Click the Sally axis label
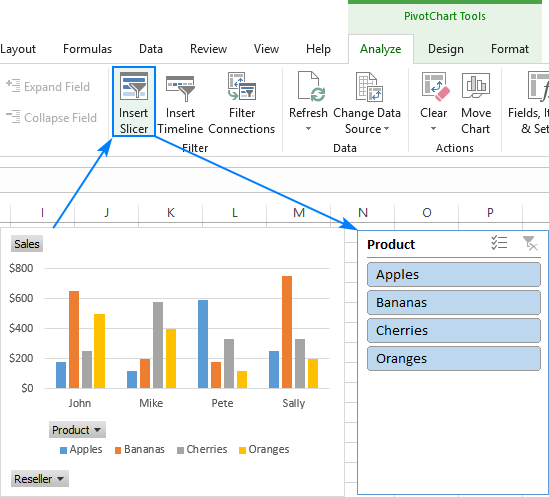This screenshot has height=497, width=549. click(x=294, y=403)
